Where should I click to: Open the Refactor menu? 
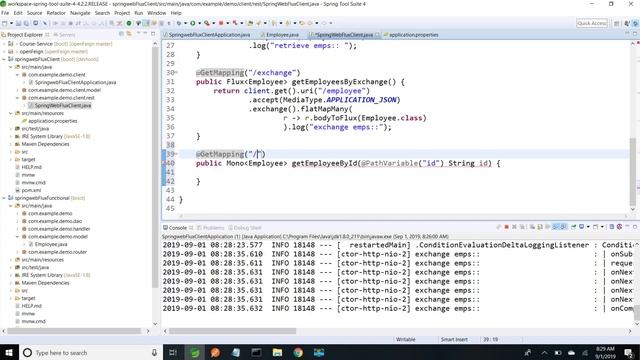click(56, 13)
